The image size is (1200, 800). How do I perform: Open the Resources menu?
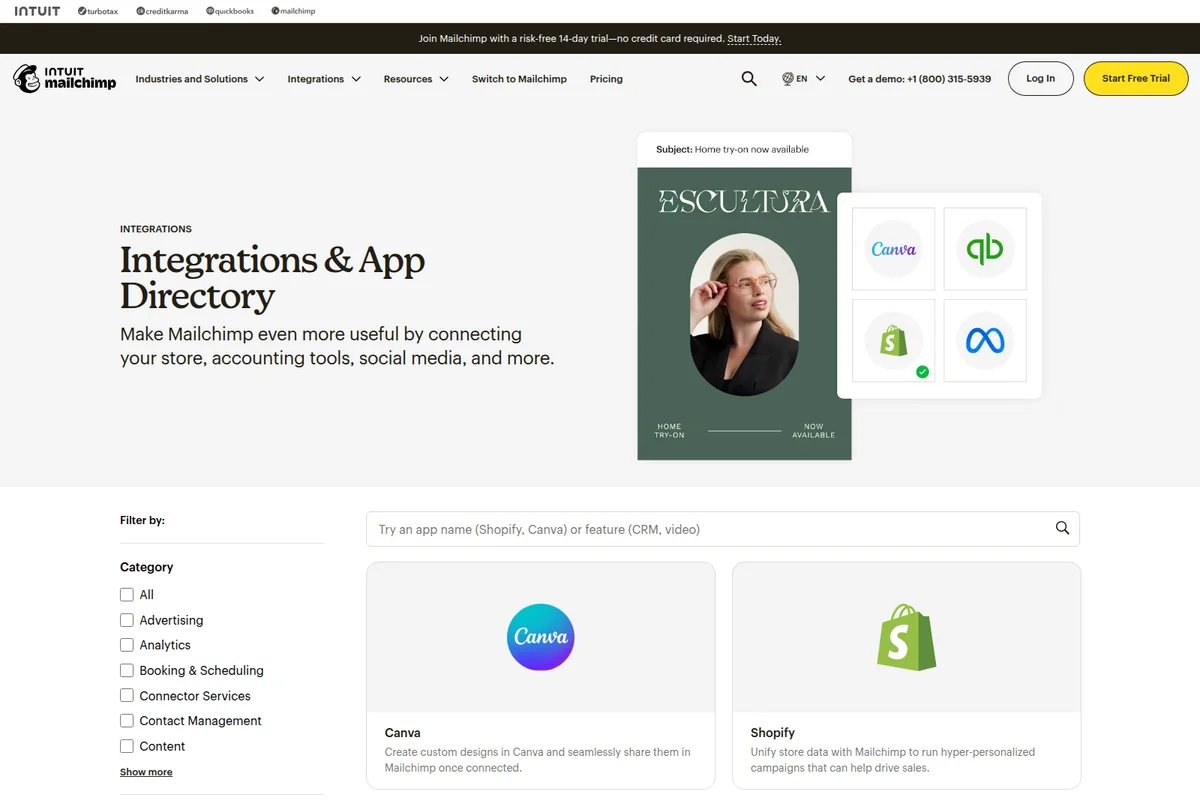pos(415,78)
